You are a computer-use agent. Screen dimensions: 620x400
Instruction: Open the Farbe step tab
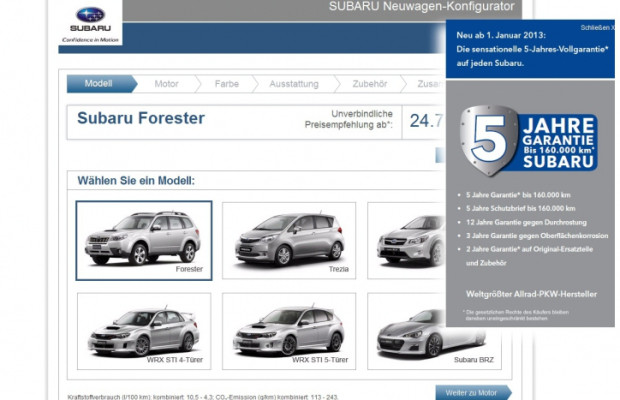click(x=227, y=84)
